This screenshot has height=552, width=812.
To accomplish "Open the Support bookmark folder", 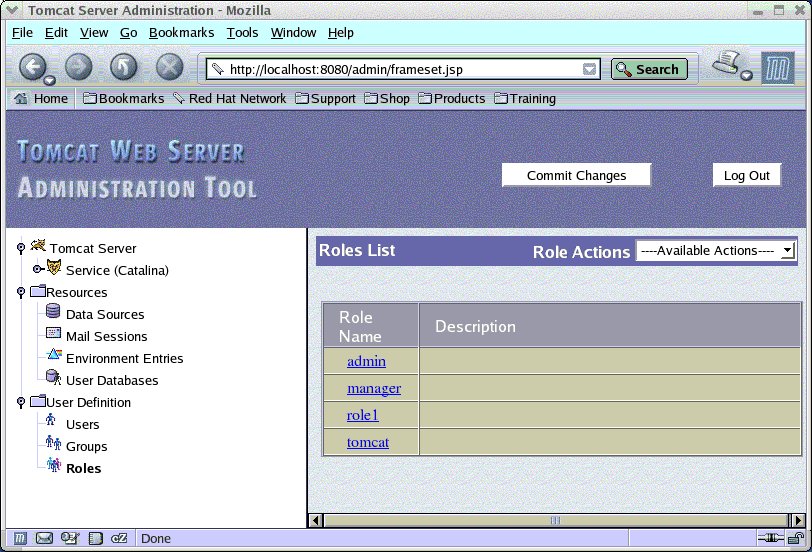I will 325,98.
